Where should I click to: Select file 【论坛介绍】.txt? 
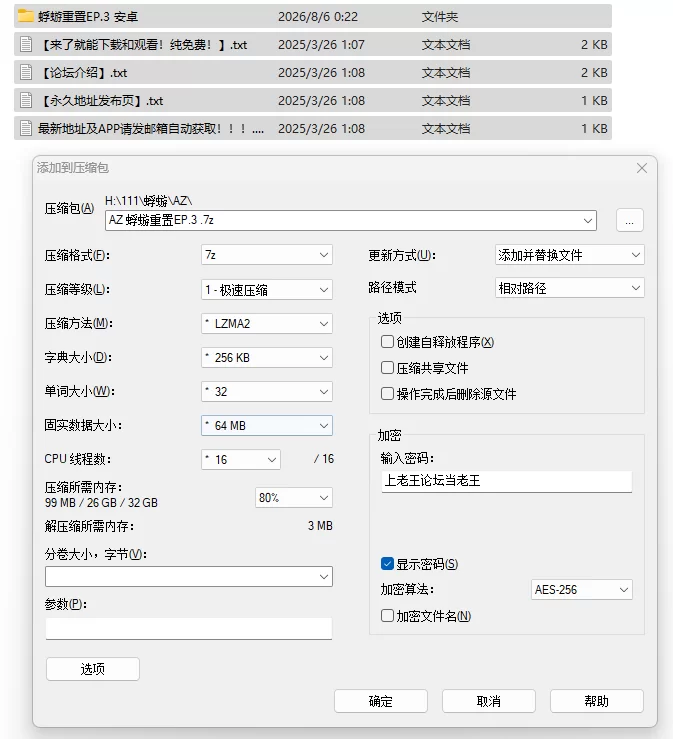pos(313,73)
